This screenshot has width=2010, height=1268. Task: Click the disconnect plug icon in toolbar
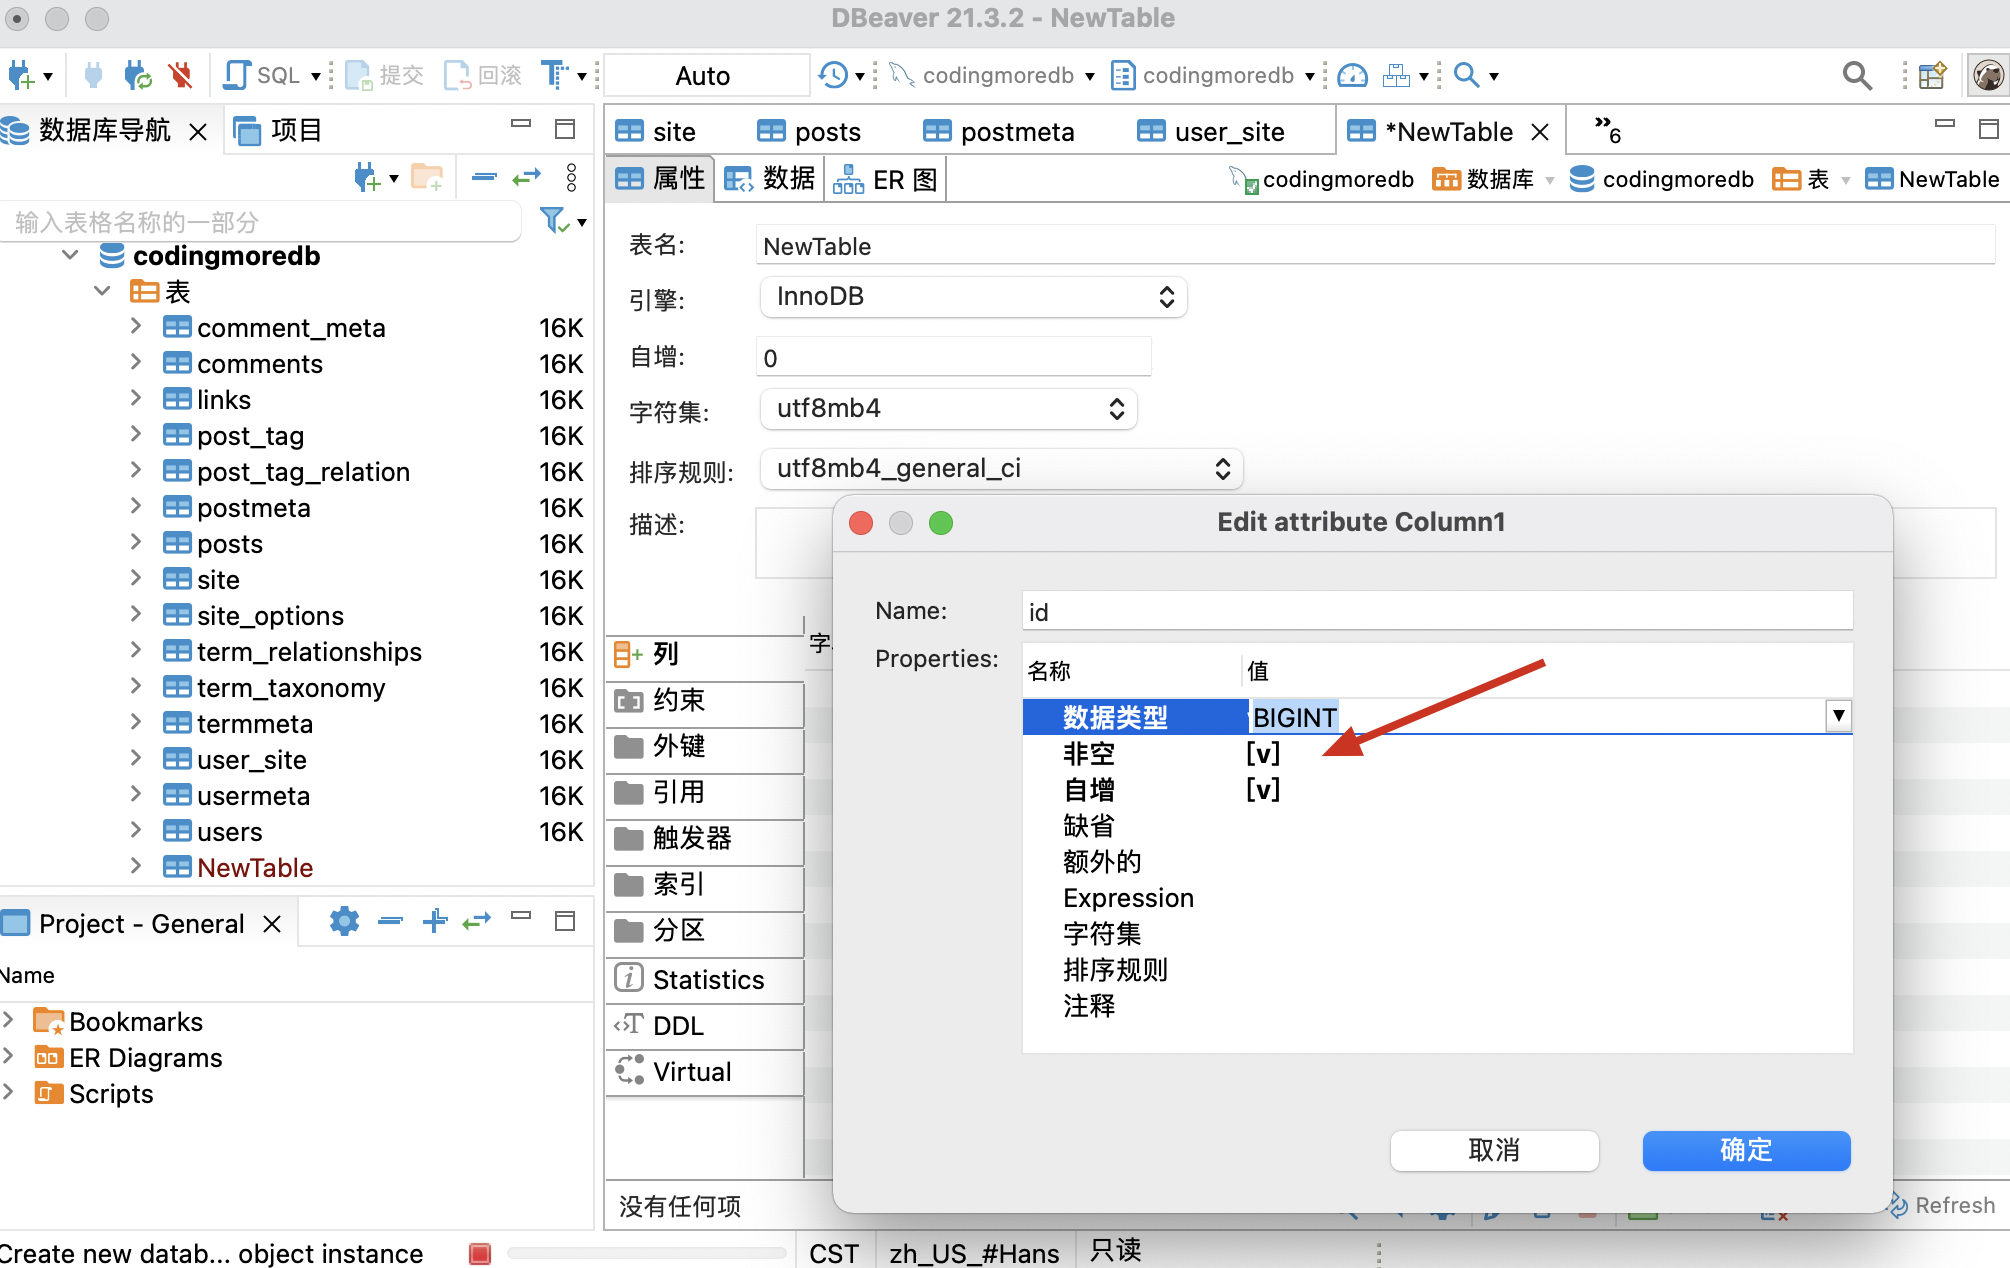click(x=181, y=75)
